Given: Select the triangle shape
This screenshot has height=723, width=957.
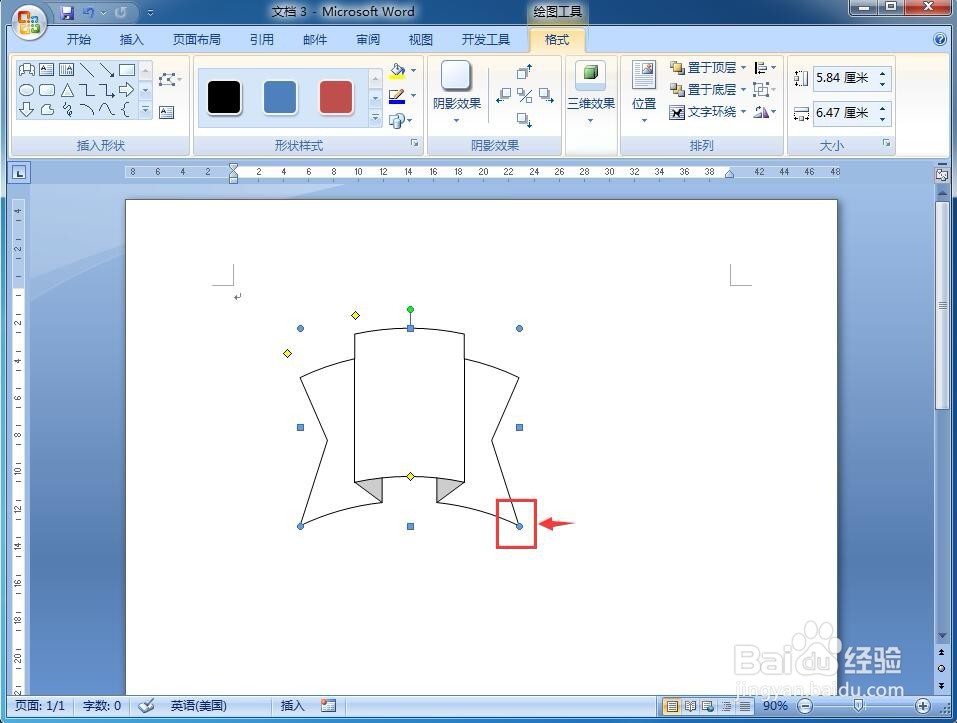Looking at the screenshot, I should click(x=67, y=90).
